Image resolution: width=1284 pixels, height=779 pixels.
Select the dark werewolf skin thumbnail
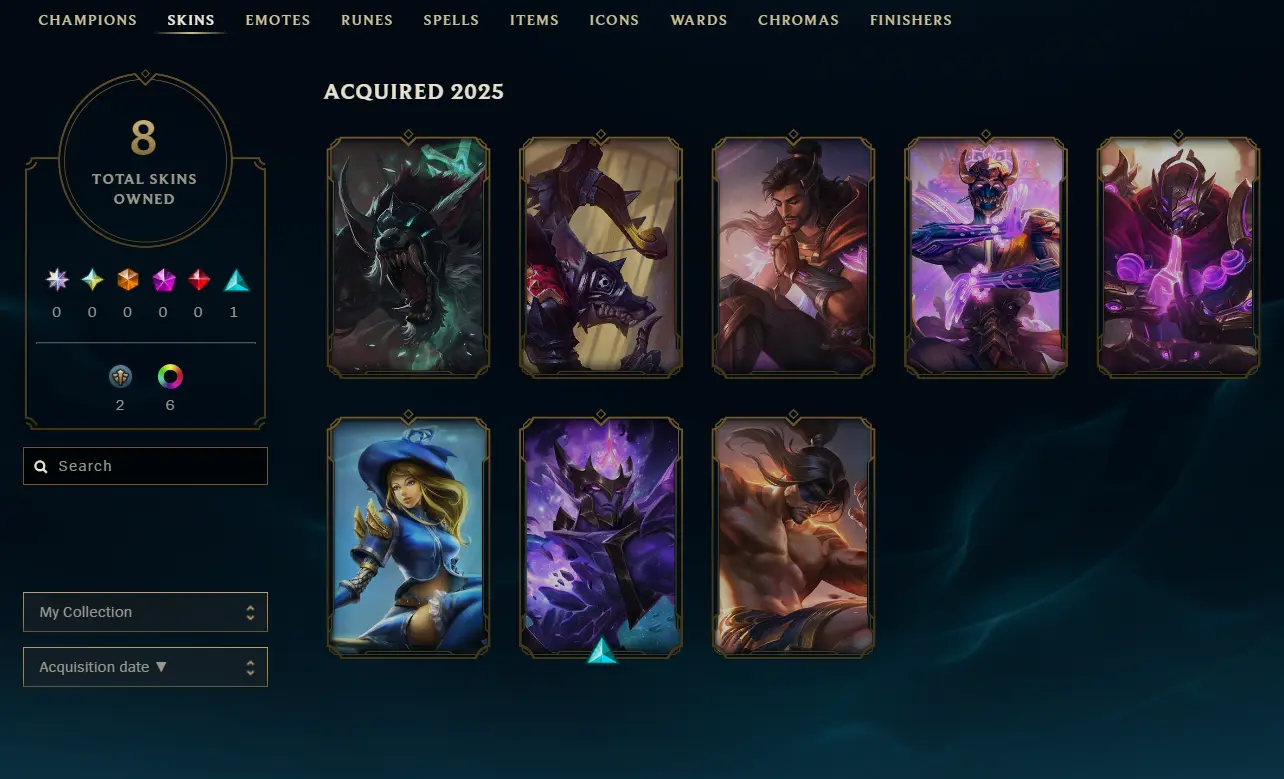(408, 256)
